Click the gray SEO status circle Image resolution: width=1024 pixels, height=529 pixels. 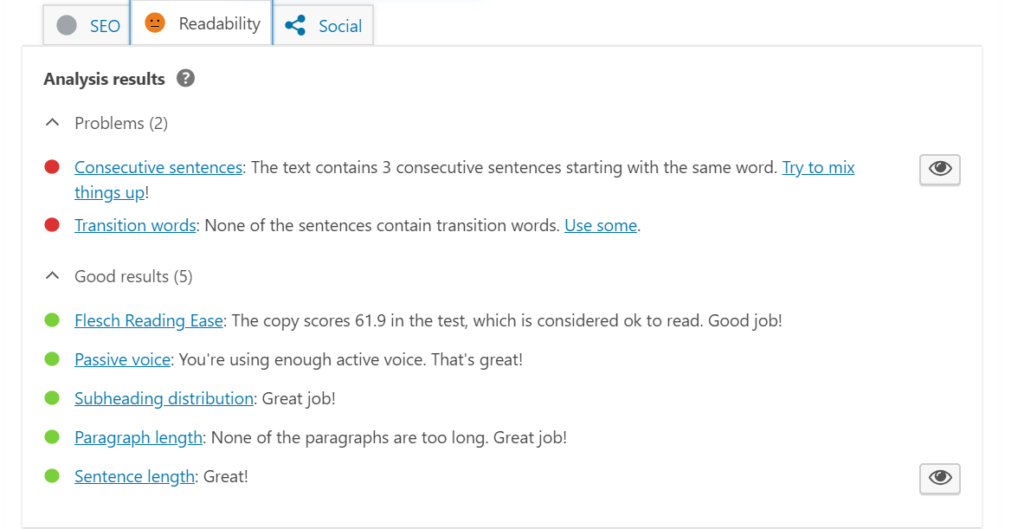[67, 25]
